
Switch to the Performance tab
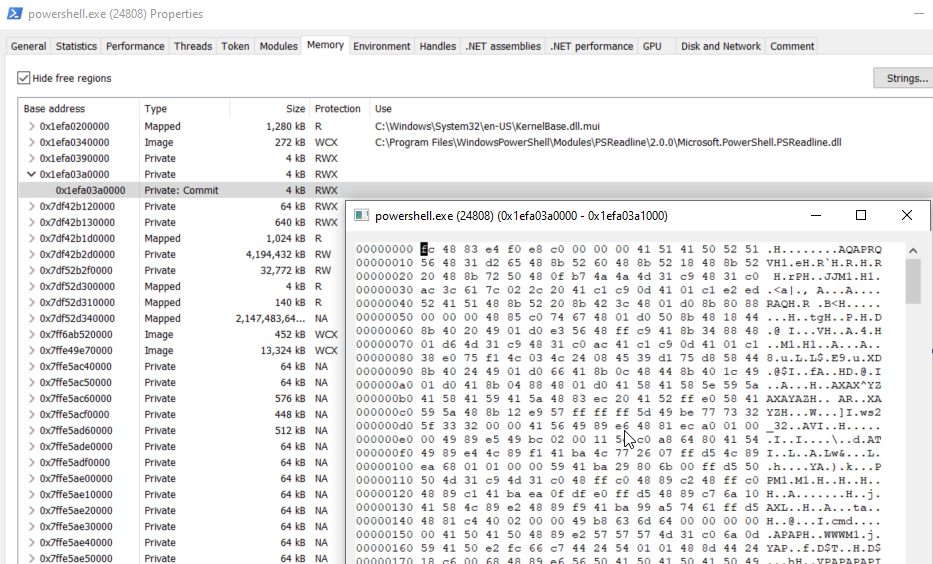tap(135, 46)
